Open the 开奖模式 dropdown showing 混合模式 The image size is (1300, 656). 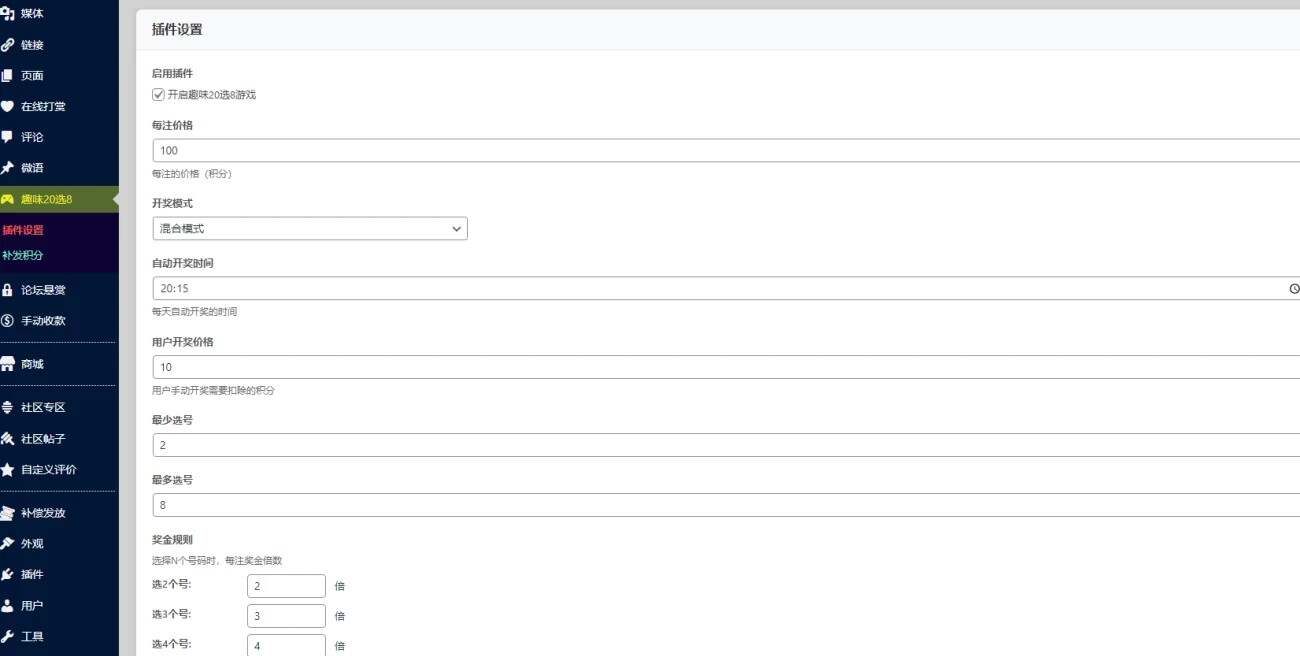pos(310,228)
